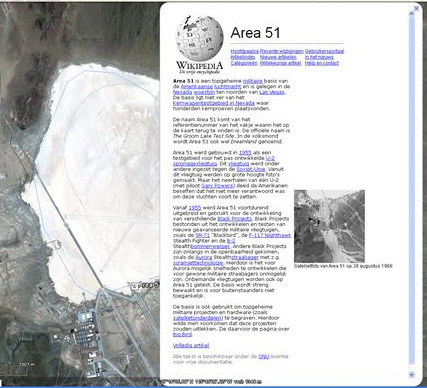Click the scroll-down arrow in the balloon

pyautogui.click(x=411, y=375)
